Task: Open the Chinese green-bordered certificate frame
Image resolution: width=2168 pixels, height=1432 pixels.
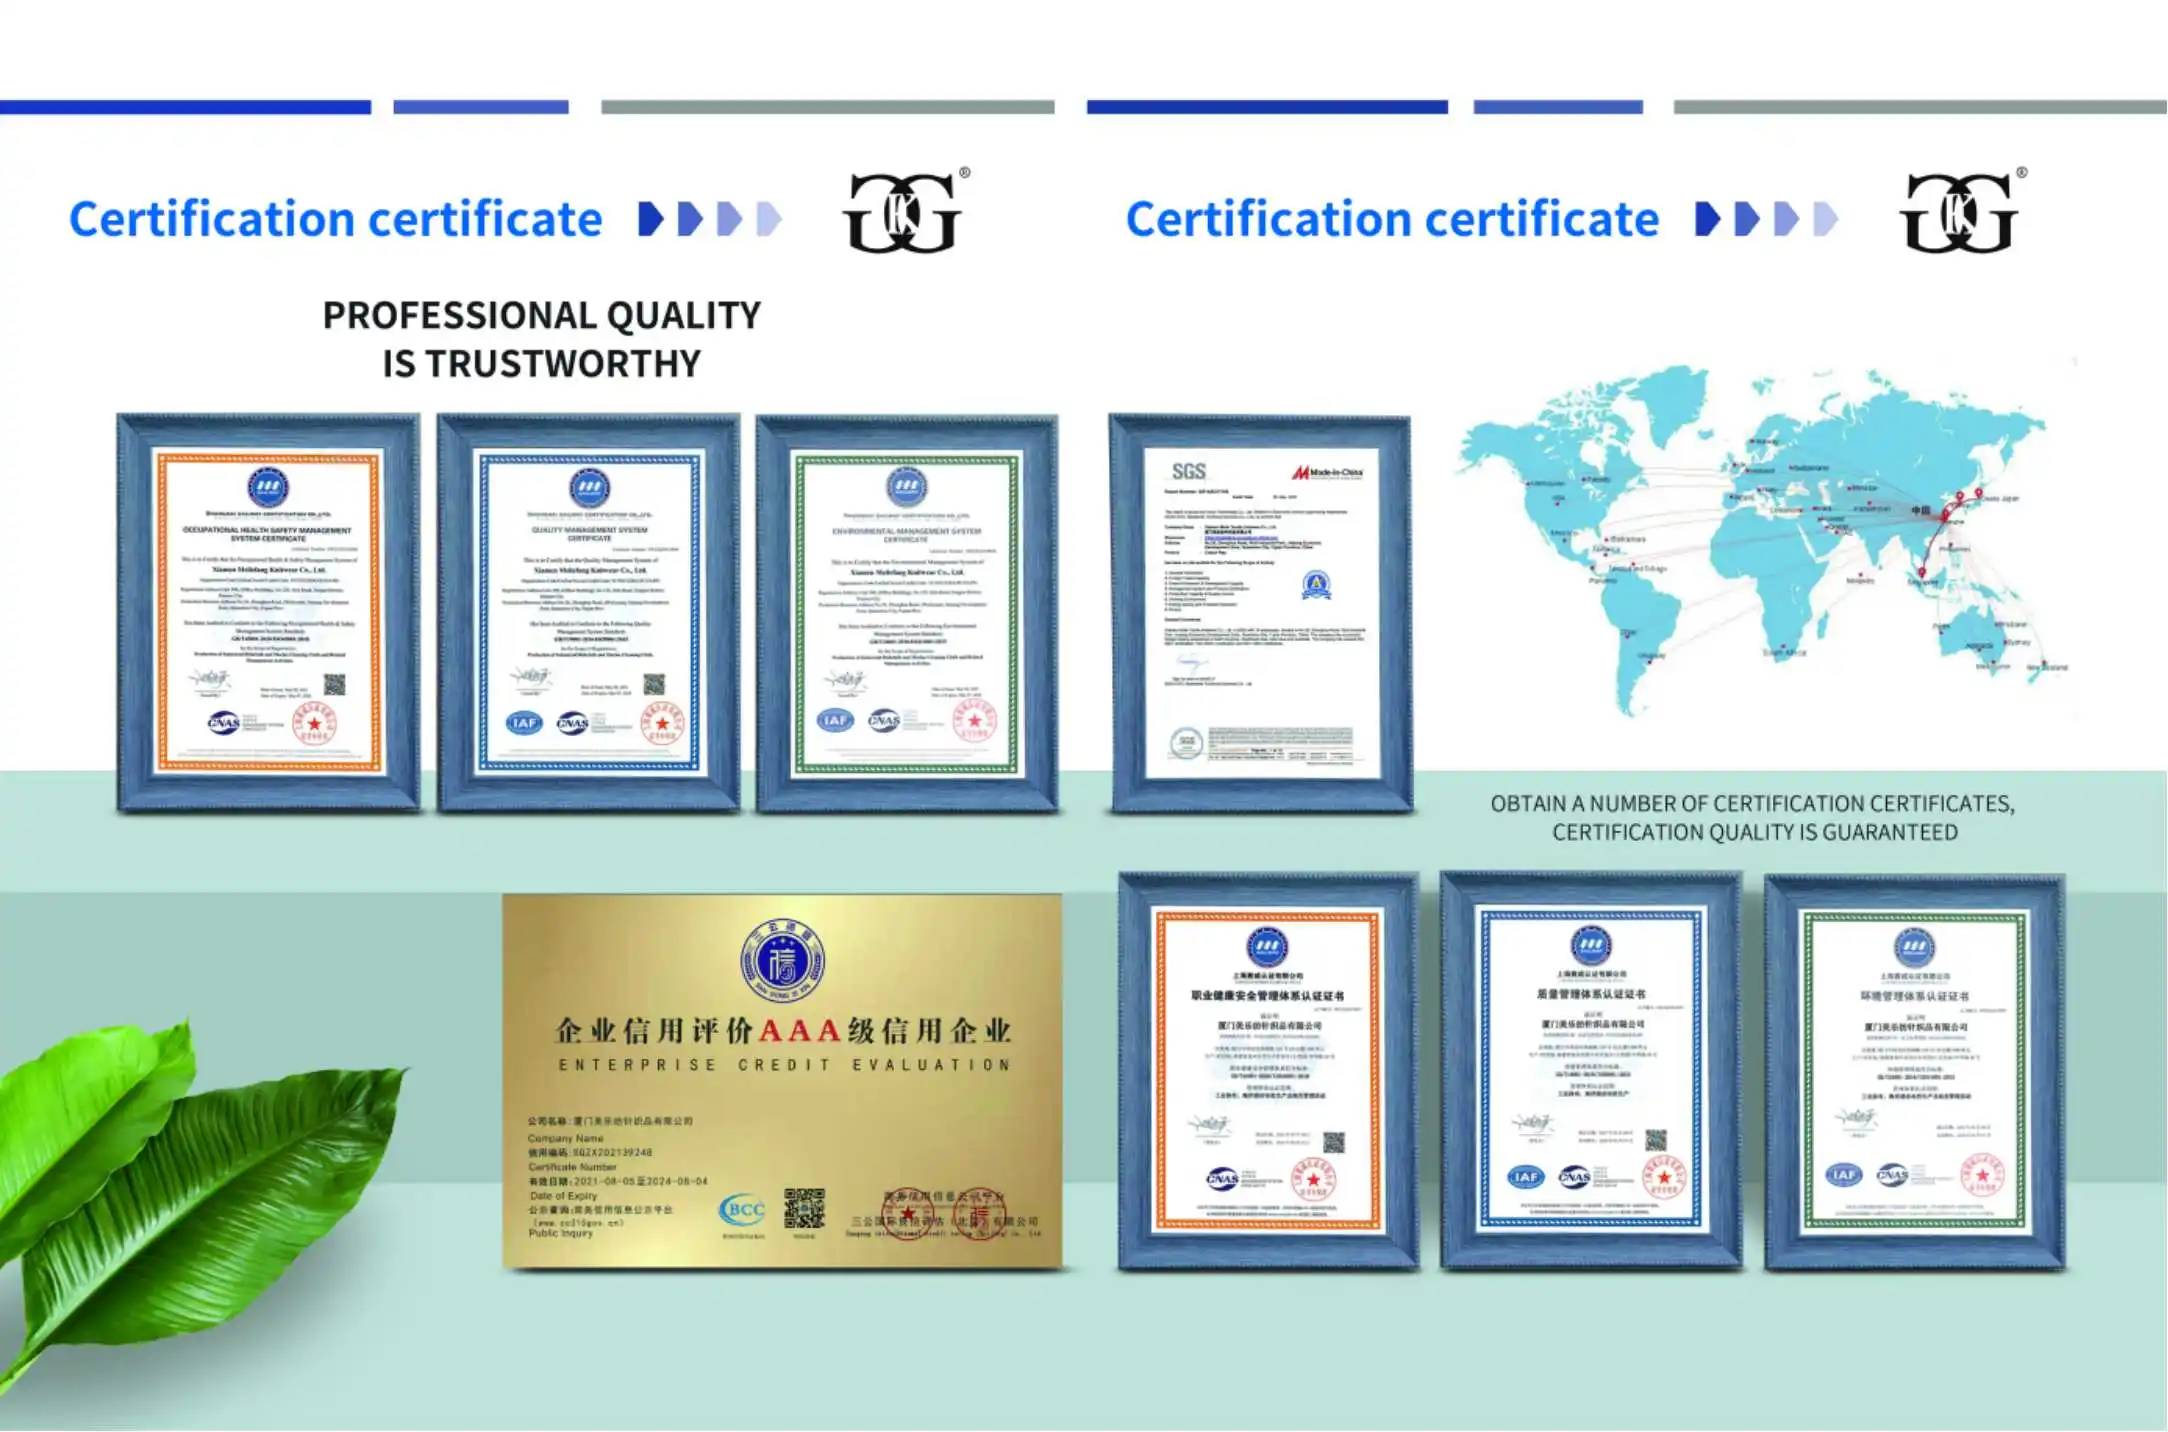Action: (x=1914, y=1072)
